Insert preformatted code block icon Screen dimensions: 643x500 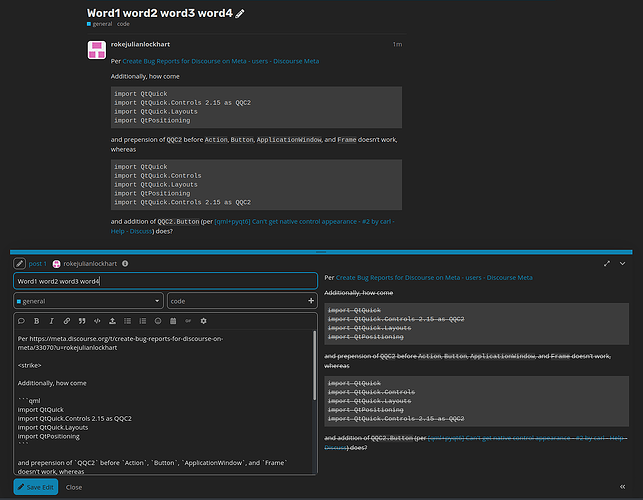click(97, 321)
